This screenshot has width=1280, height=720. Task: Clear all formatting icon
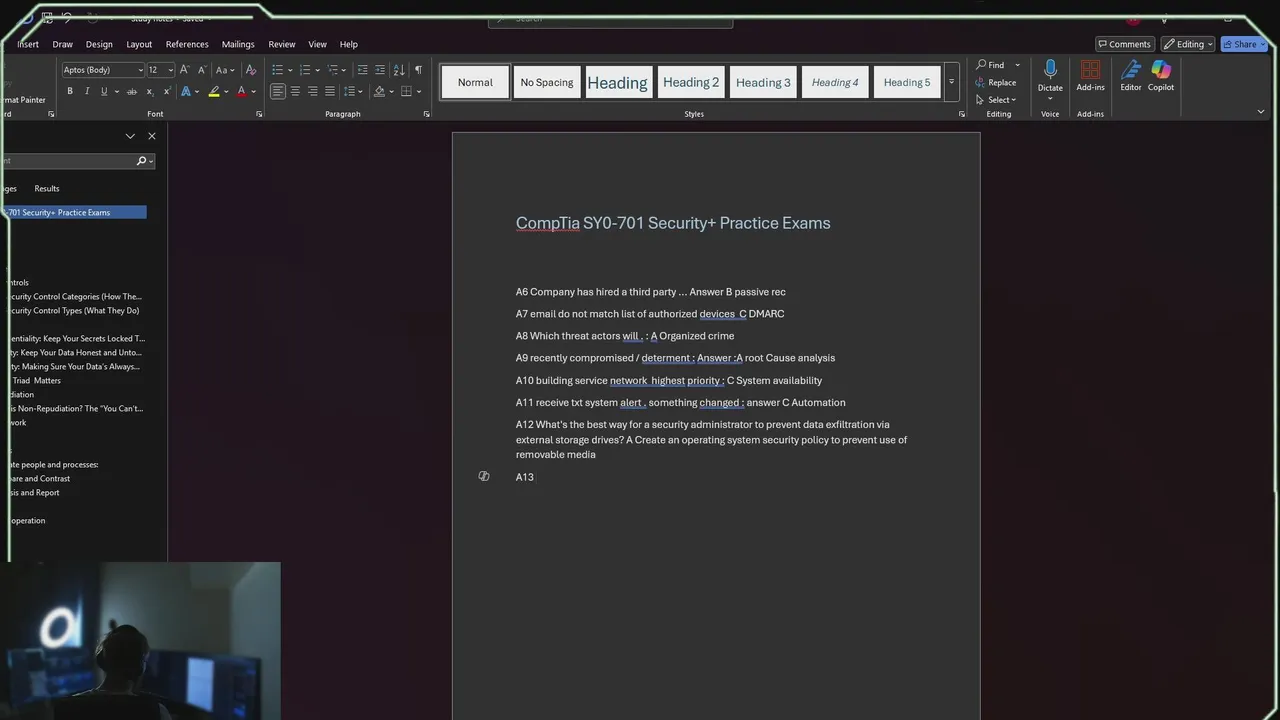tap(250, 70)
